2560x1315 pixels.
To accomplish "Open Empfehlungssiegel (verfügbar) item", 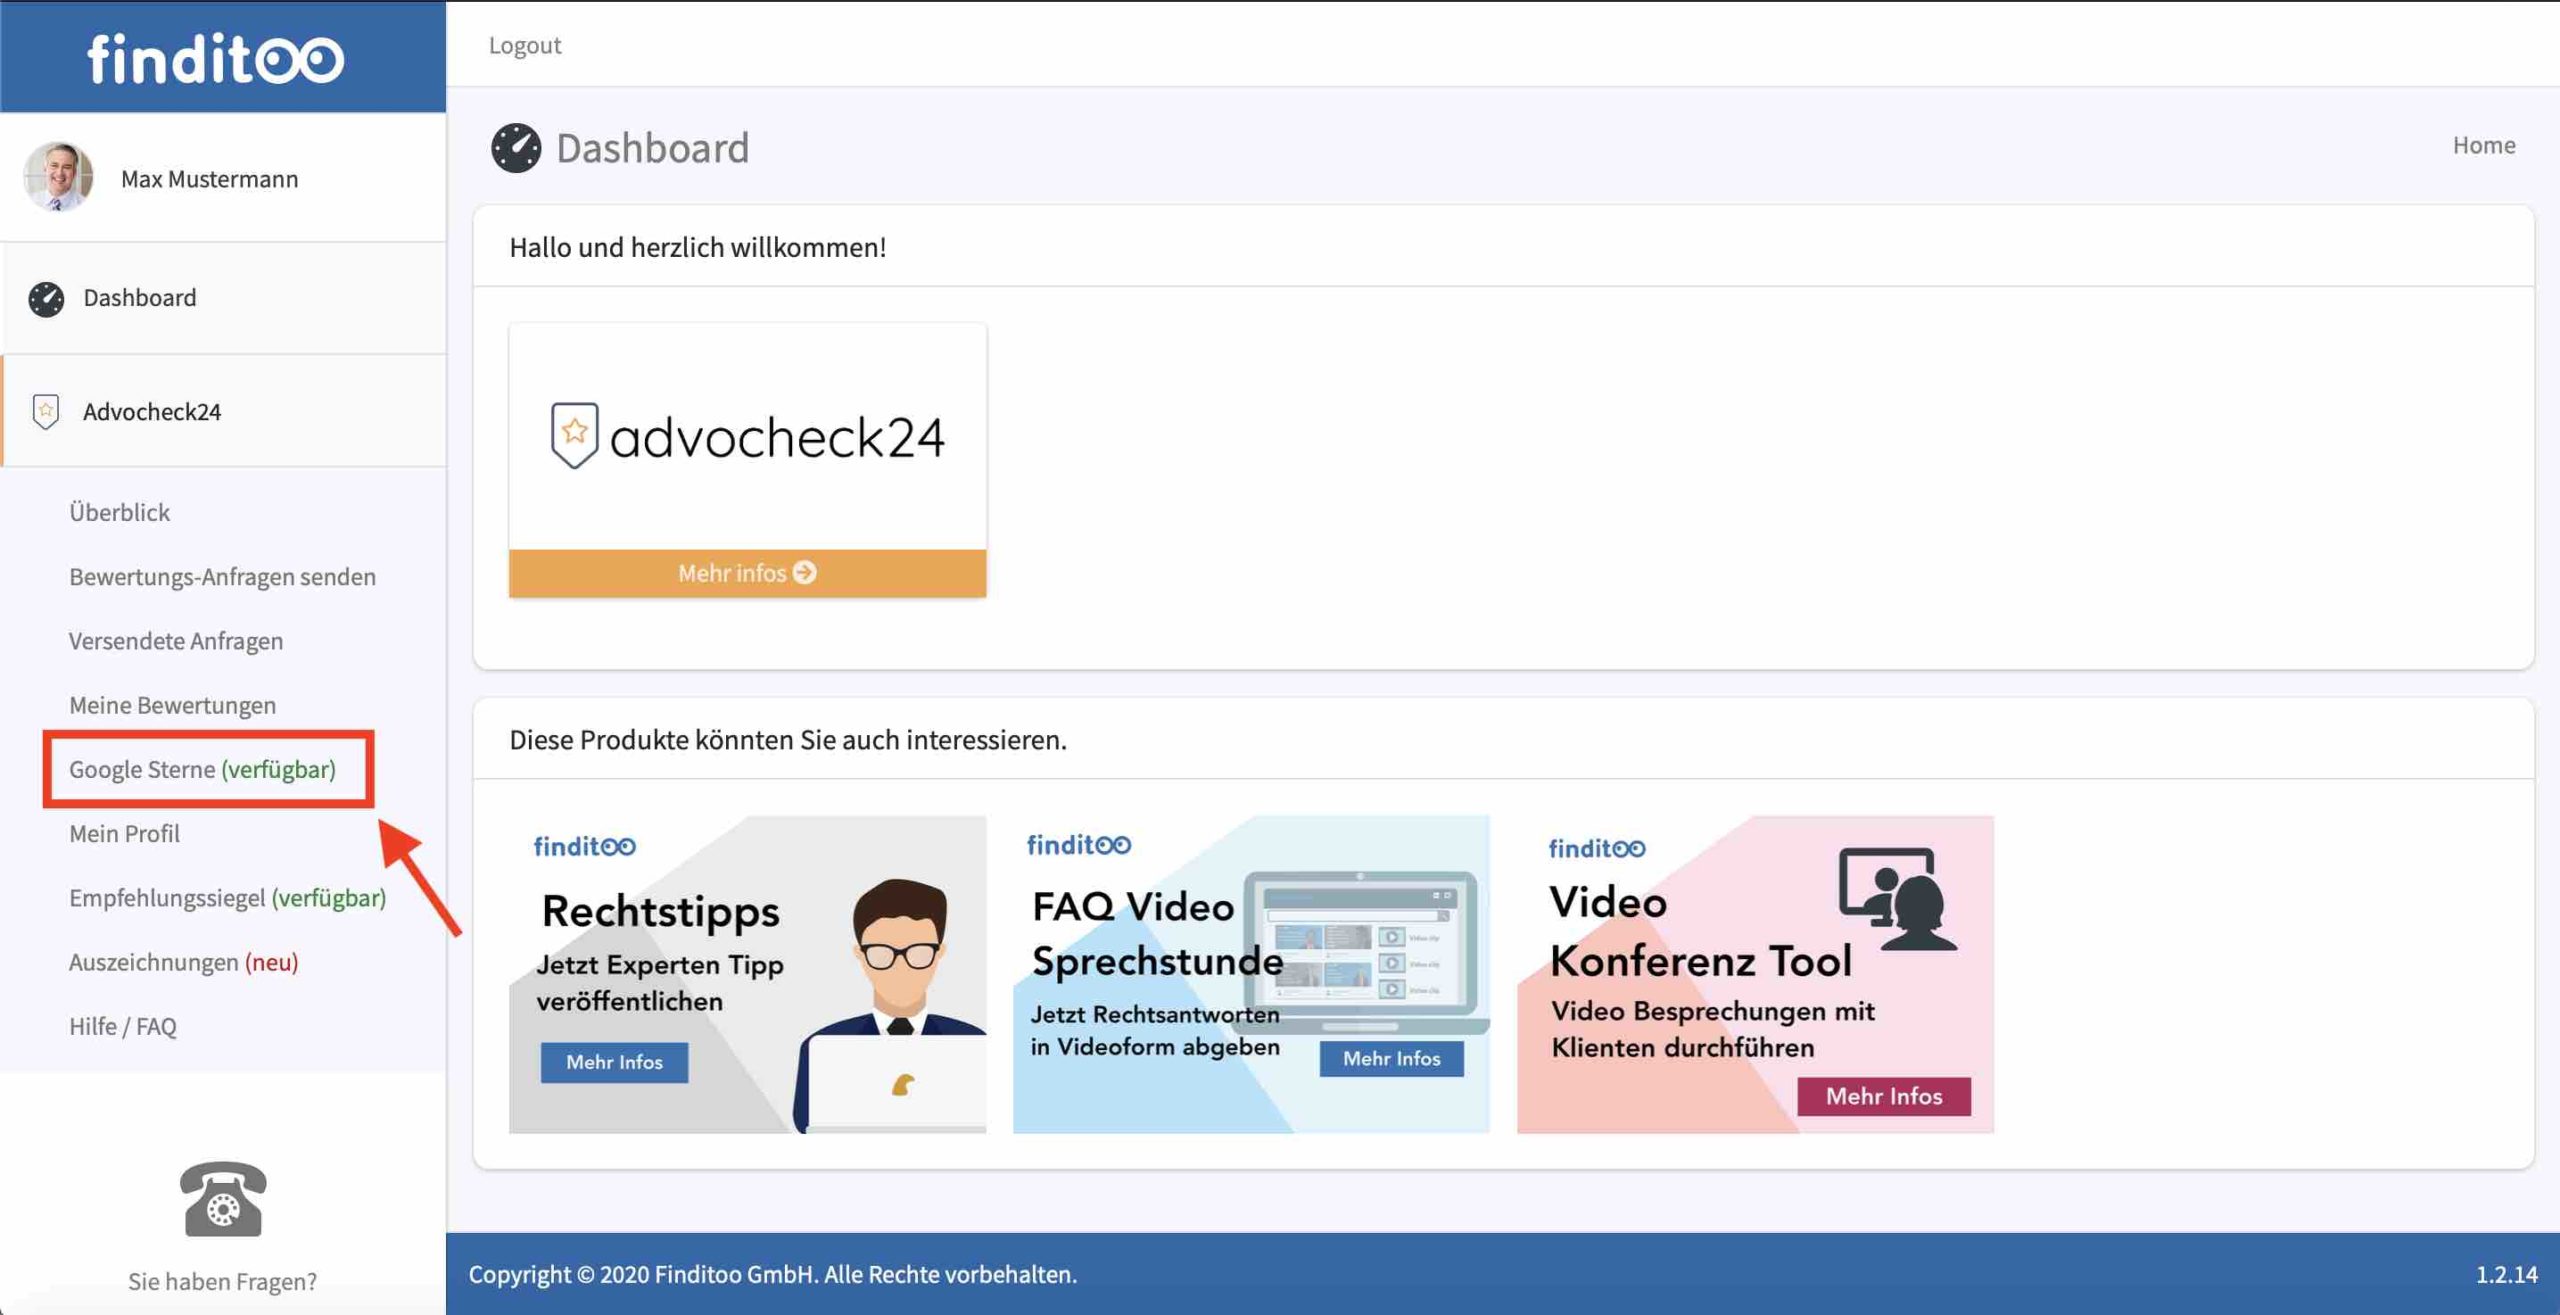I will pos(227,898).
